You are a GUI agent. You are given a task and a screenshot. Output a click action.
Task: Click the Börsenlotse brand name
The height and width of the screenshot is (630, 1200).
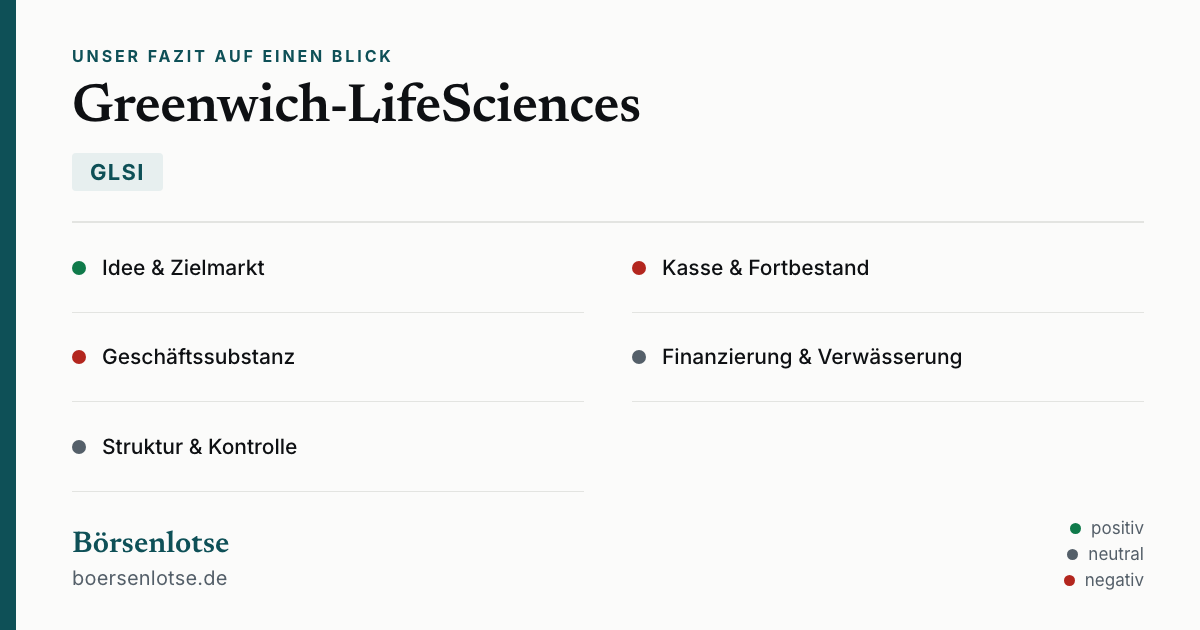coord(150,543)
